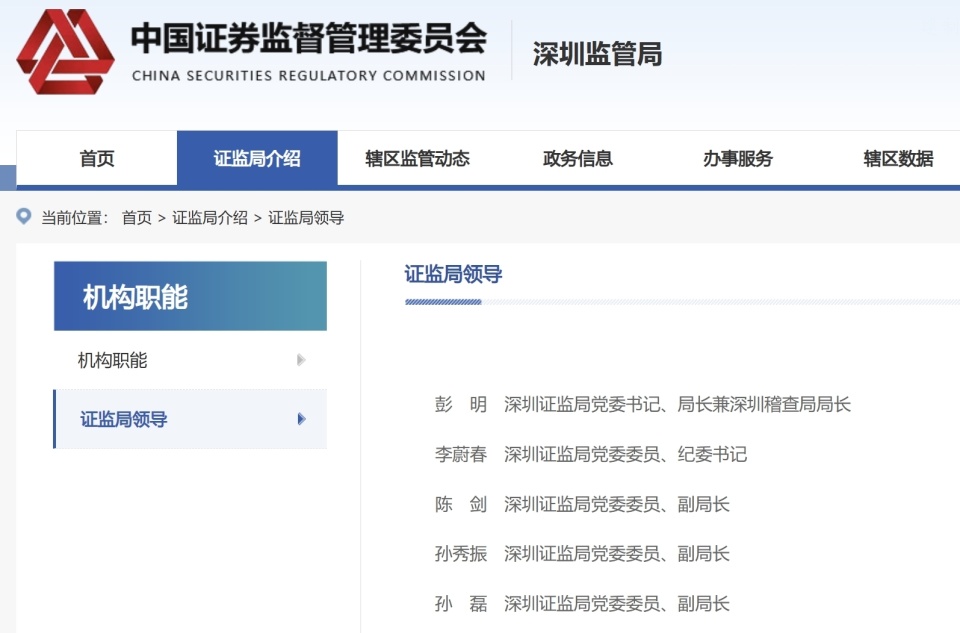Open the 政务信息 menu item
960x633 pixels.
tap(577, 157)
